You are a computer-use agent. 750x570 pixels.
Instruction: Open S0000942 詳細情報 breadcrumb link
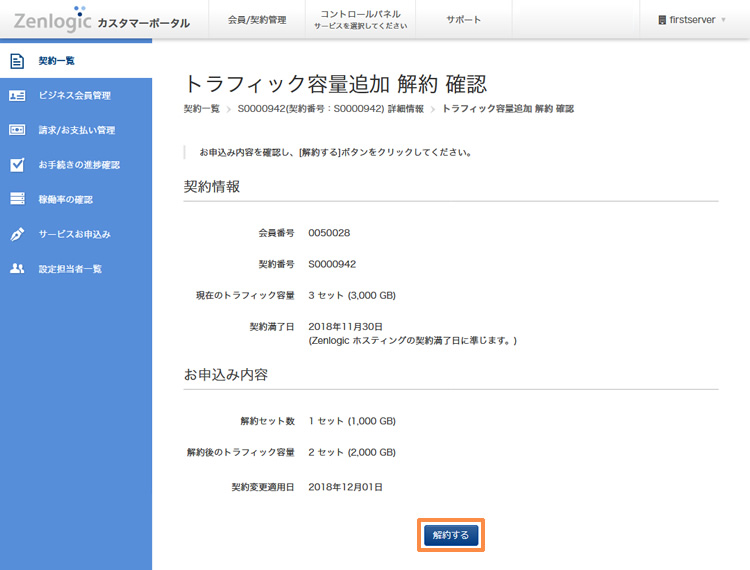pyautogui.click(x=330, y=108)
